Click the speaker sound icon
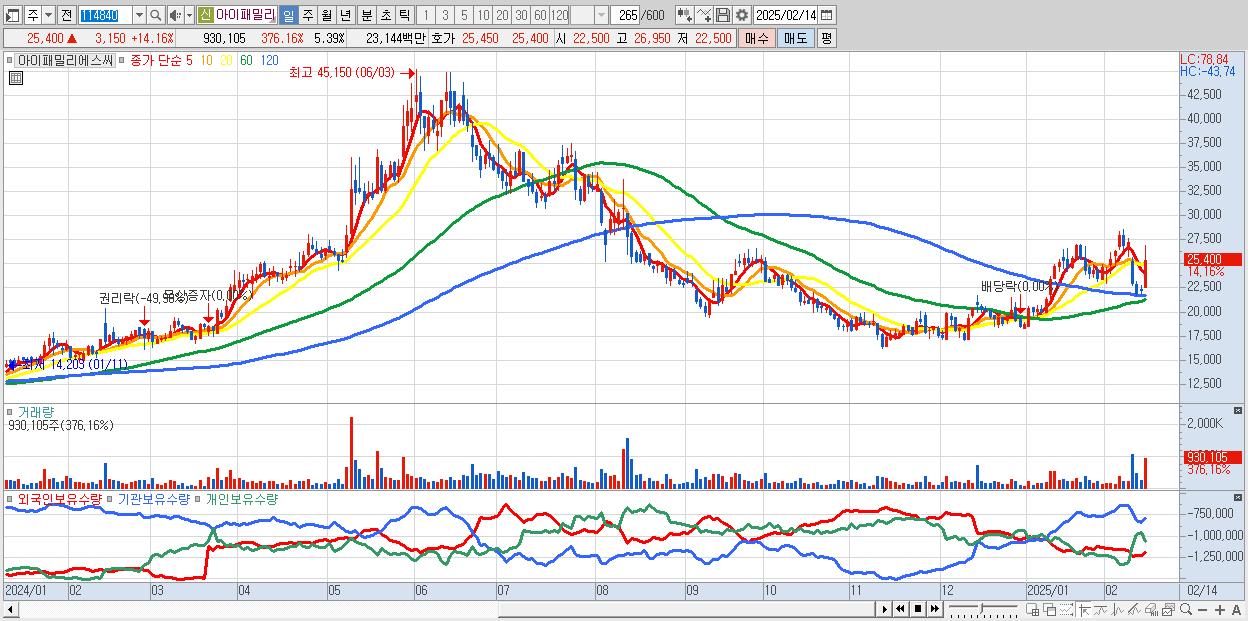The height and width of the screenshot is (621, 1248). click(x=175, y=15)
